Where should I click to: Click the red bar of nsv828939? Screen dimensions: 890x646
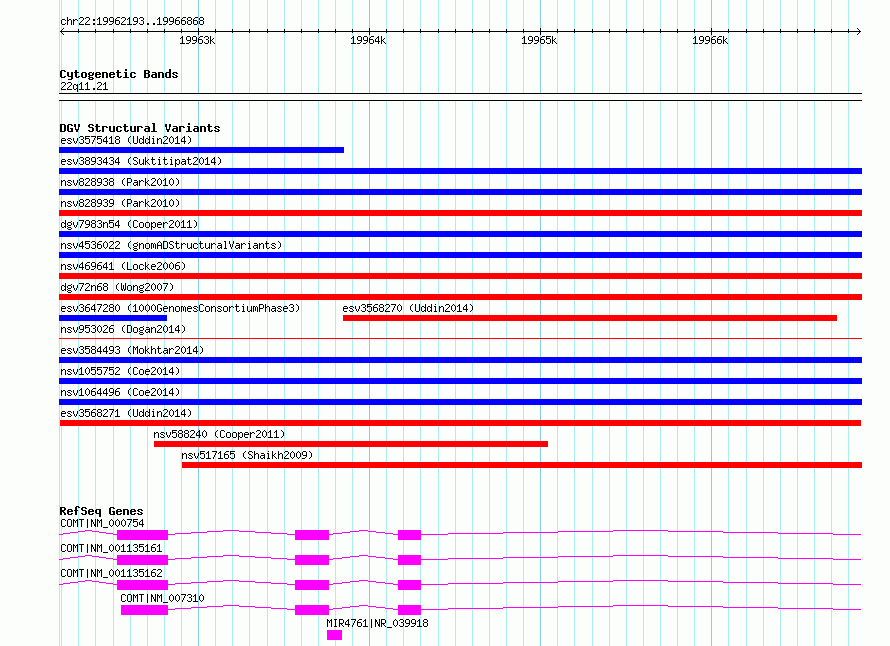click(460, 213)
